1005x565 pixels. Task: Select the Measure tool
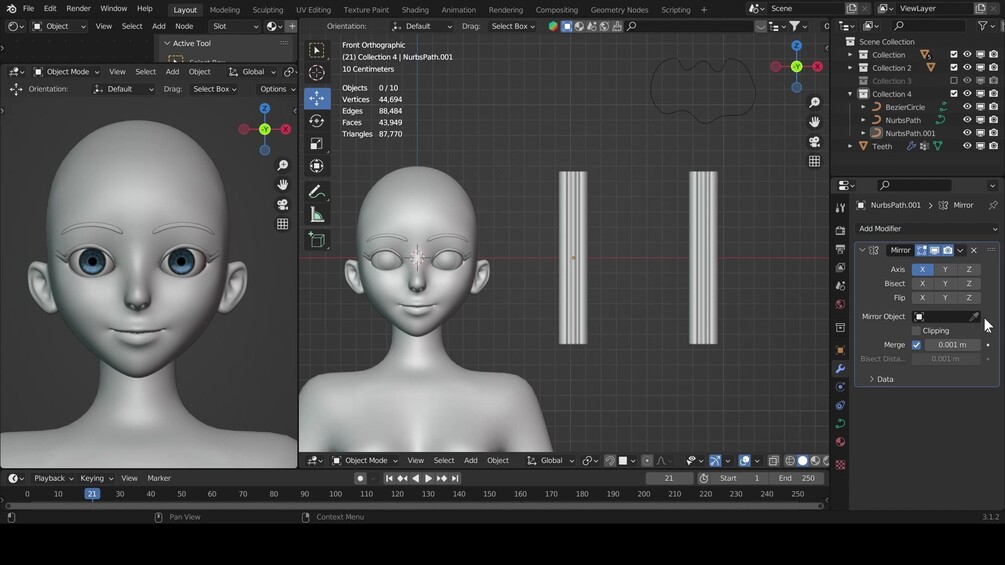pos(317,215)
